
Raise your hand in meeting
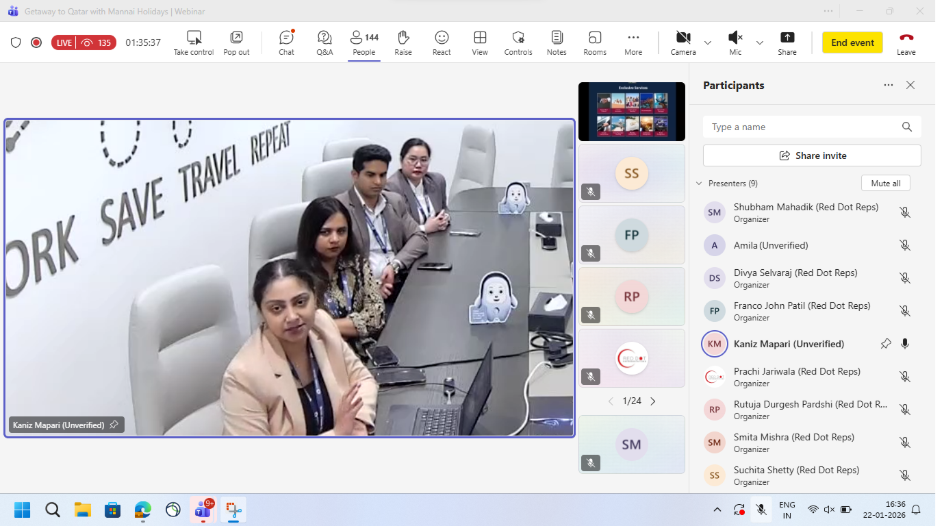click(x=403, y=42)
